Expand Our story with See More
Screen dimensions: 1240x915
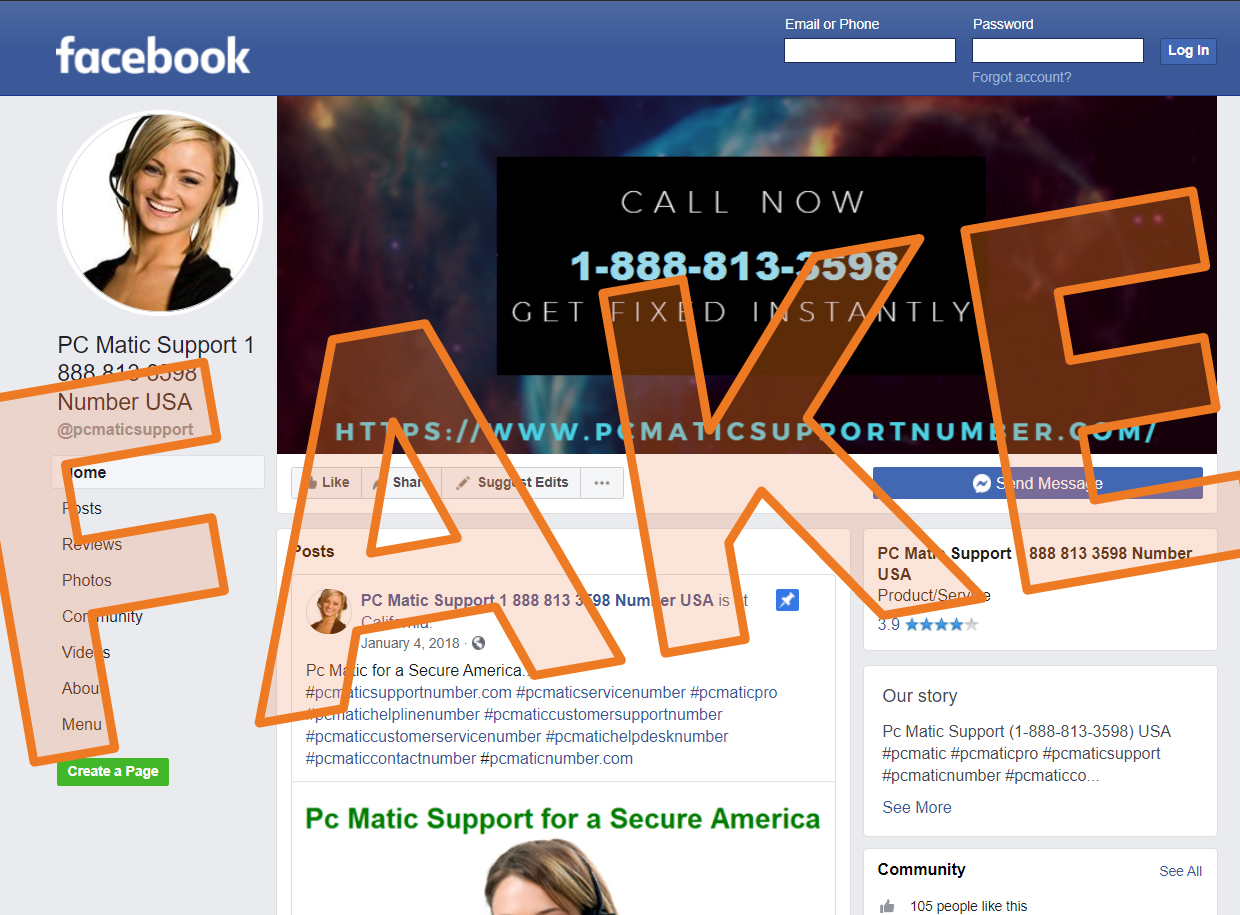click(x=917, y=807)
